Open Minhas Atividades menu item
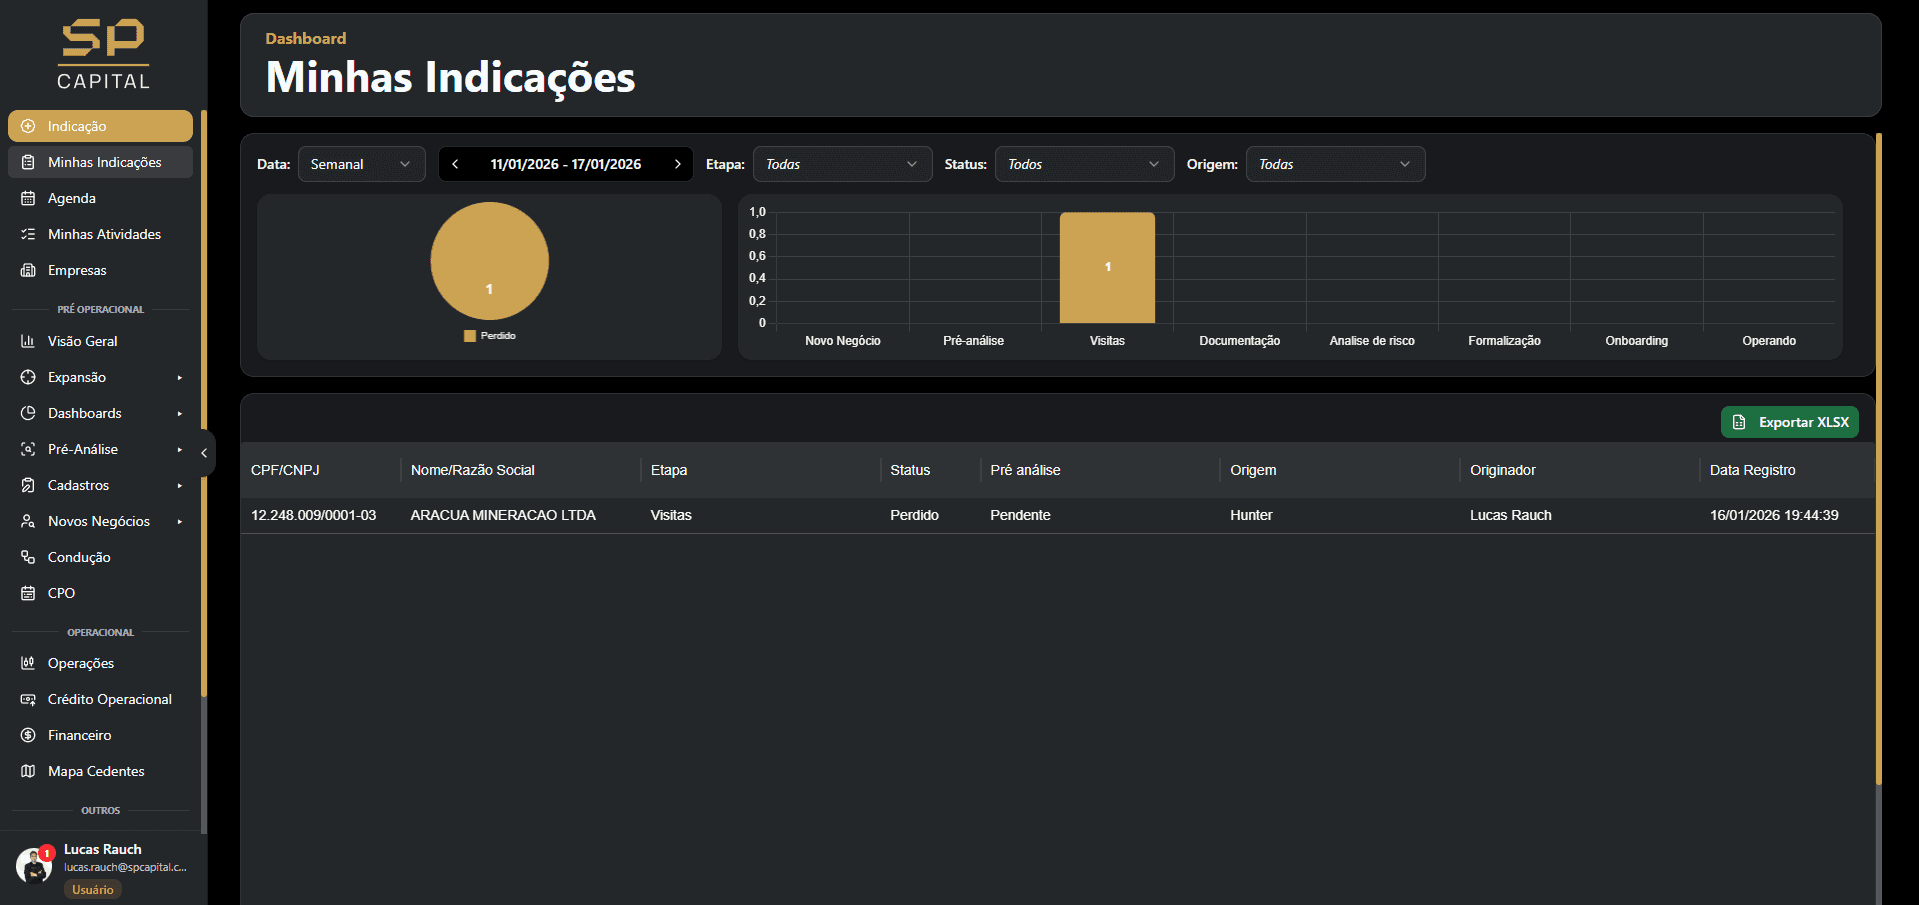Screen dimensions: 1919x905 click(x=101, y=234)
